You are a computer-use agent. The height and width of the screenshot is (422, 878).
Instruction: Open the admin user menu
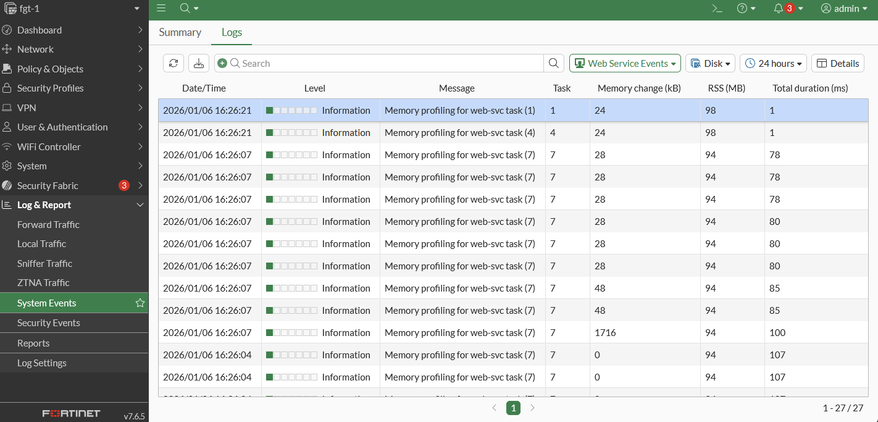[844, 9]
